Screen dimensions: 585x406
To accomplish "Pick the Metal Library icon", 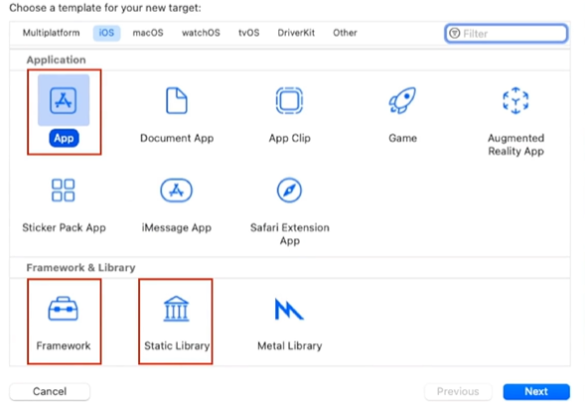I will (289, 309).
